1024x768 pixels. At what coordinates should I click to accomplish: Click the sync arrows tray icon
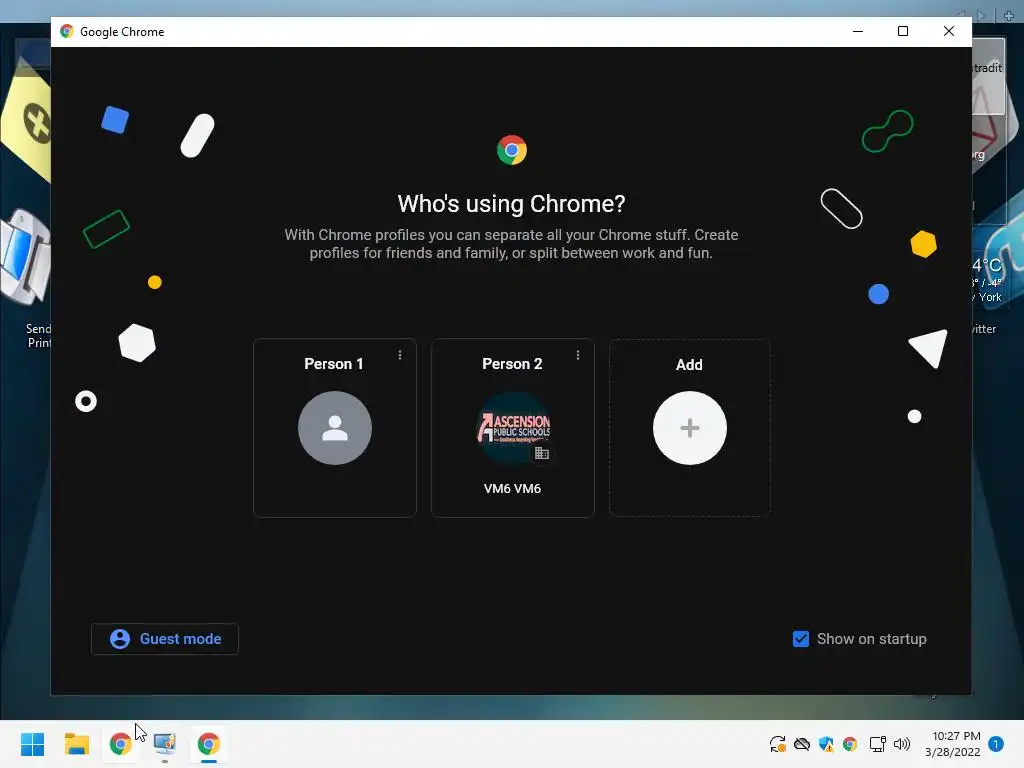click(x=777, y=744)
